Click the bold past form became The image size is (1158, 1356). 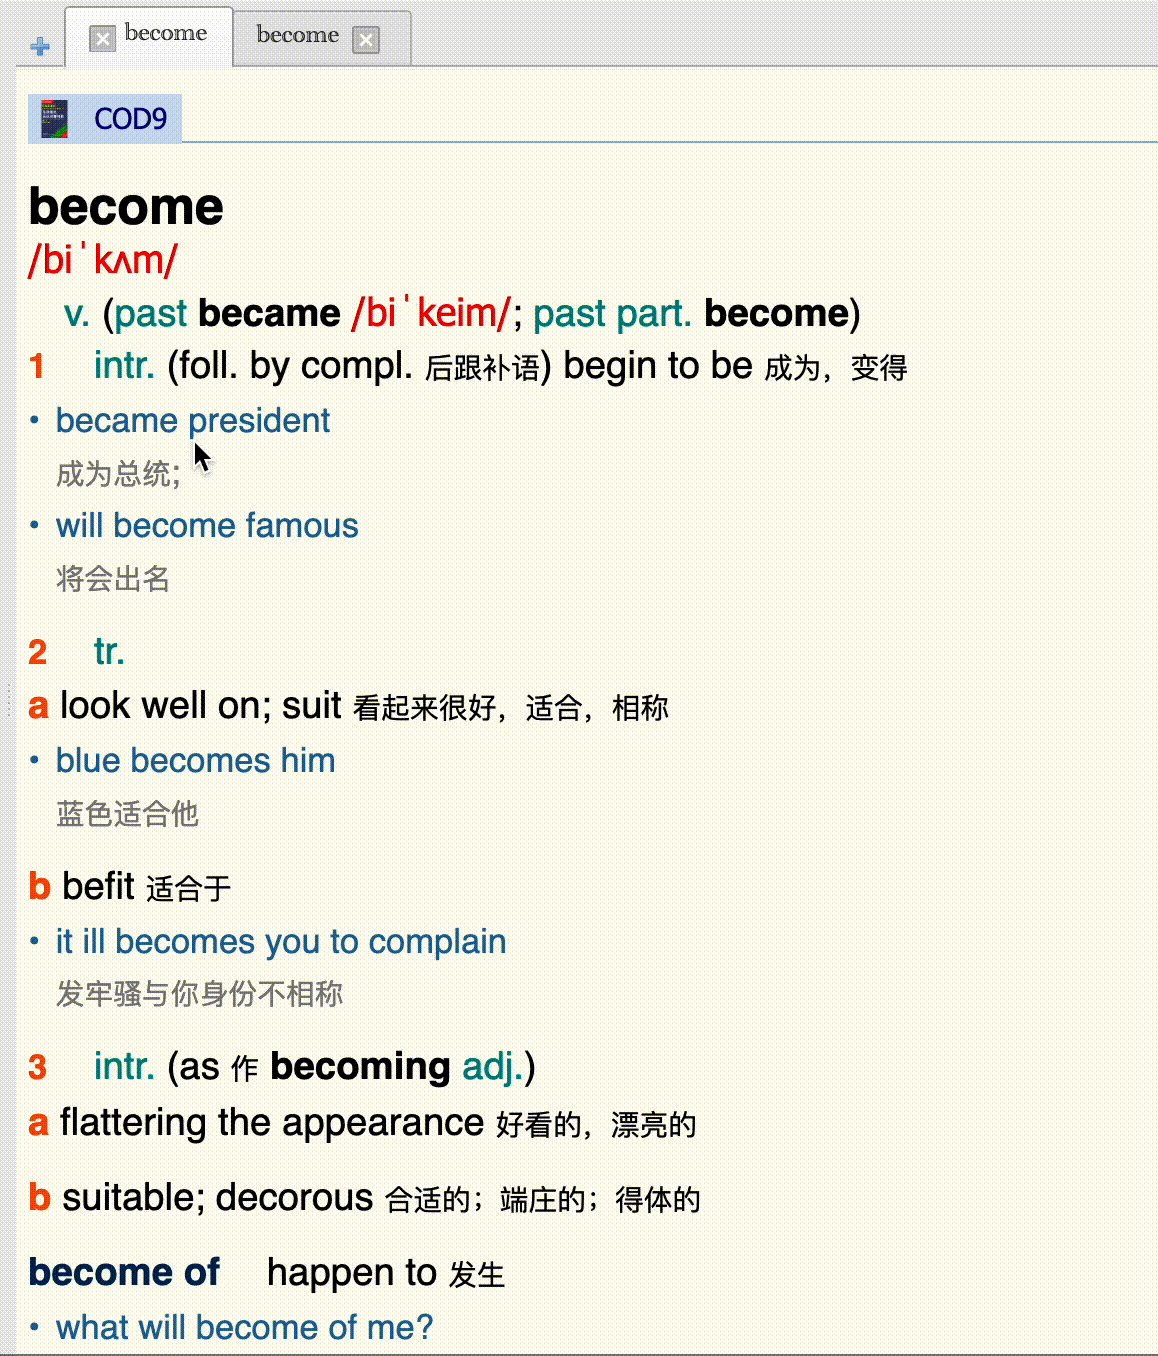[269, 313]
